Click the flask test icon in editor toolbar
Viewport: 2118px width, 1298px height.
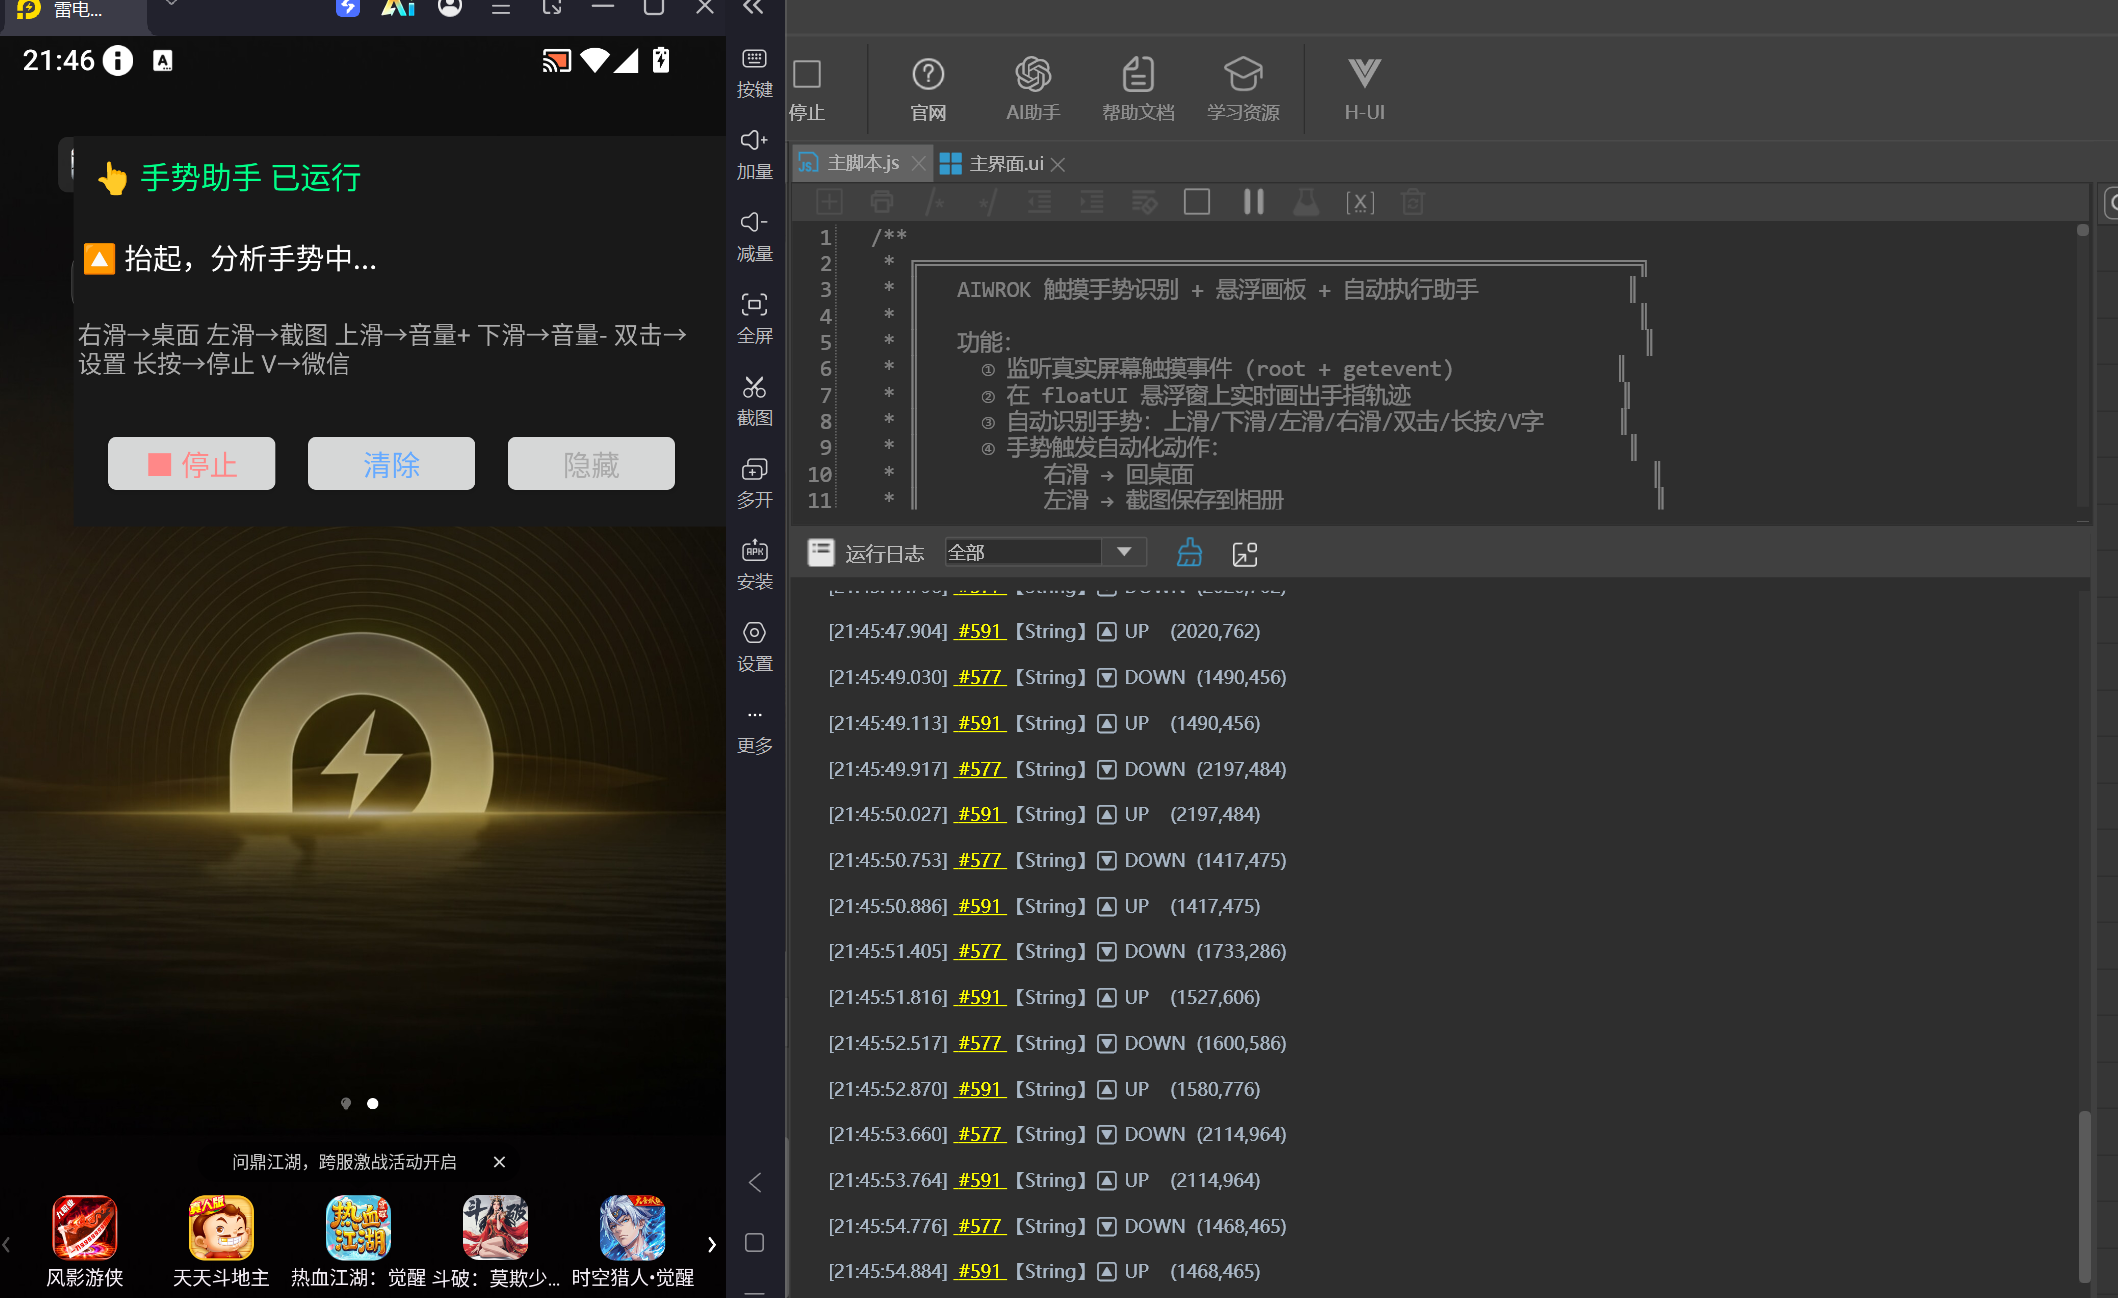[x=1306, y=202]
